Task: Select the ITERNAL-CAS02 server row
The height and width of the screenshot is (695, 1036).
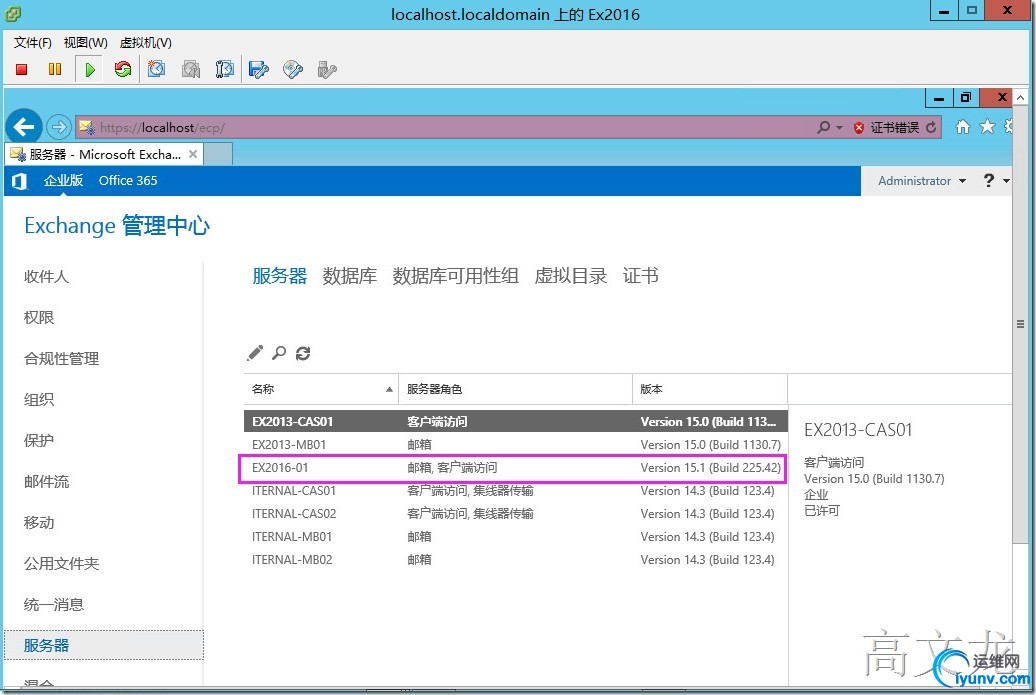Action: point(516,514)
